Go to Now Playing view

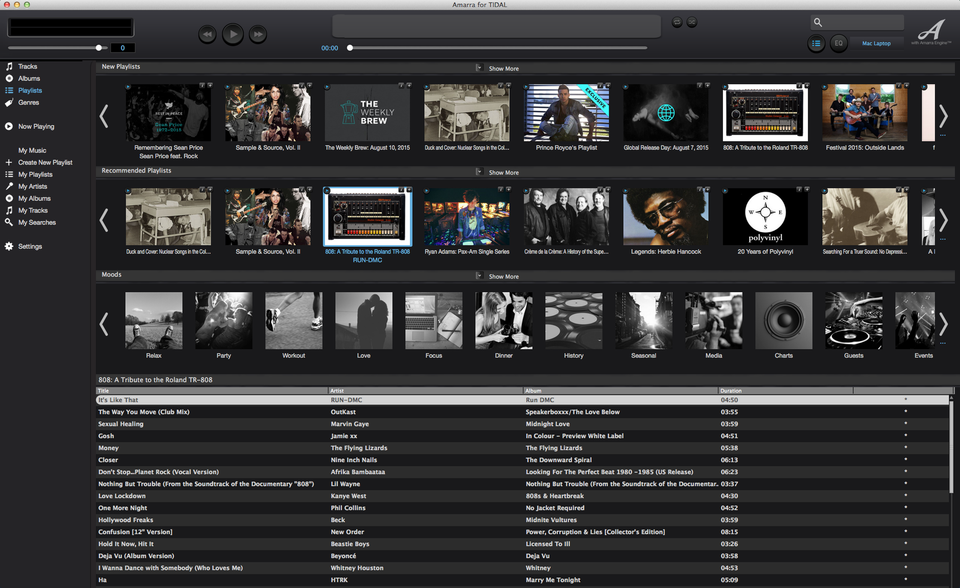click(35, 127)
